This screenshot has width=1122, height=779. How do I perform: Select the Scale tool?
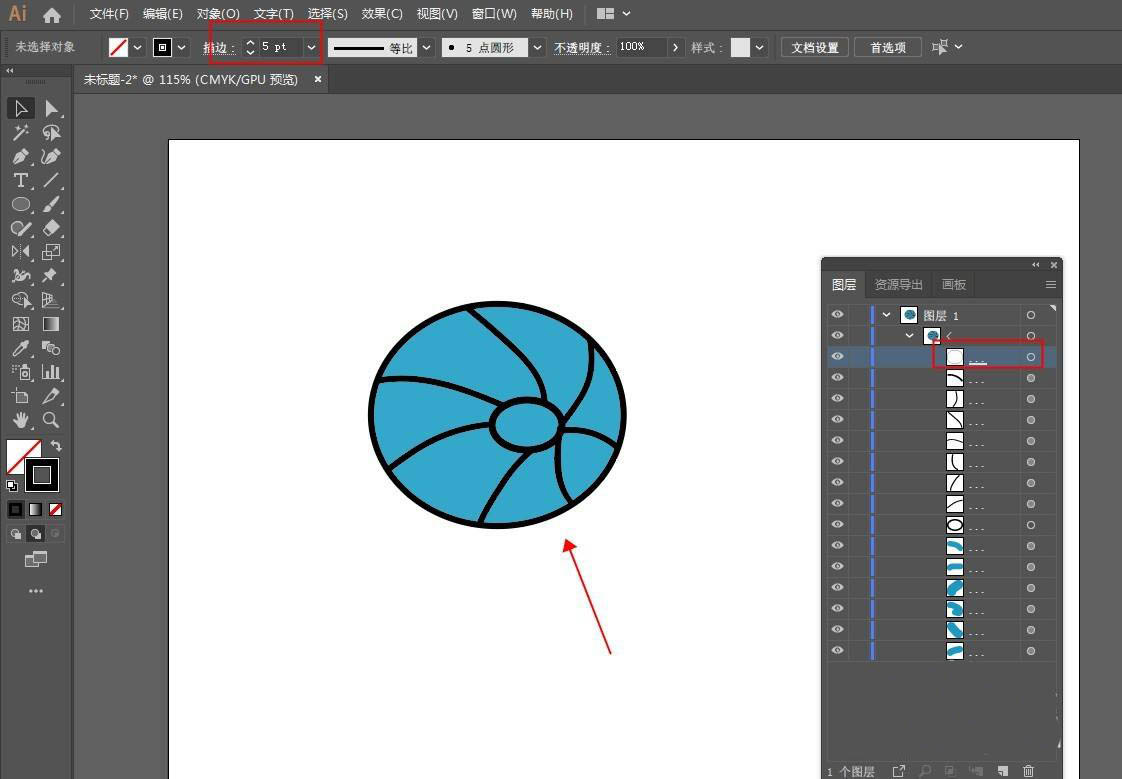(x=51, y=252)
